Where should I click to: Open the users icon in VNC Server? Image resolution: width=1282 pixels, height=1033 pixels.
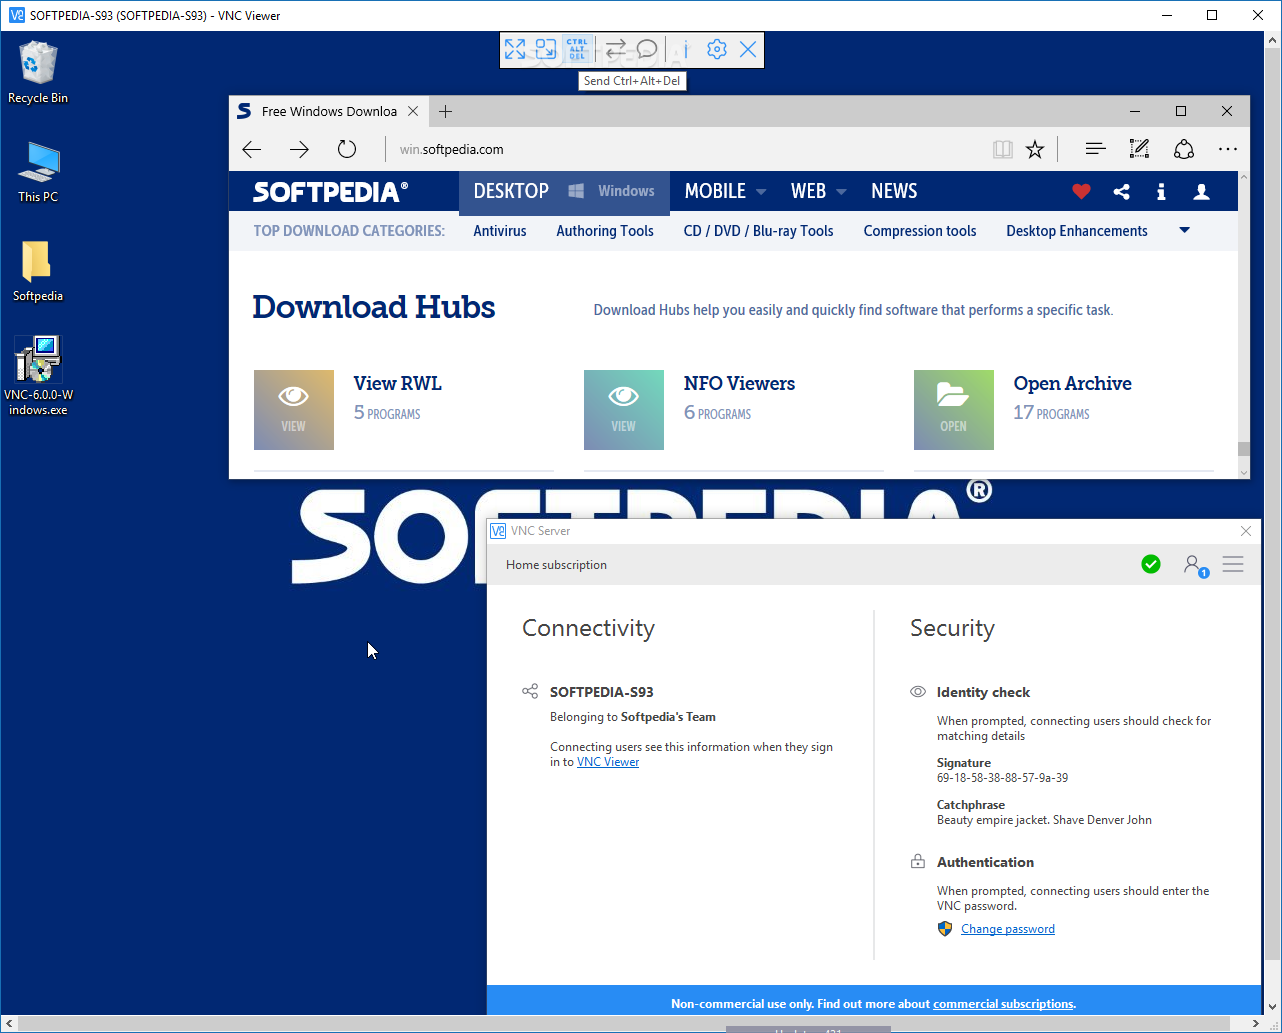1195,565
